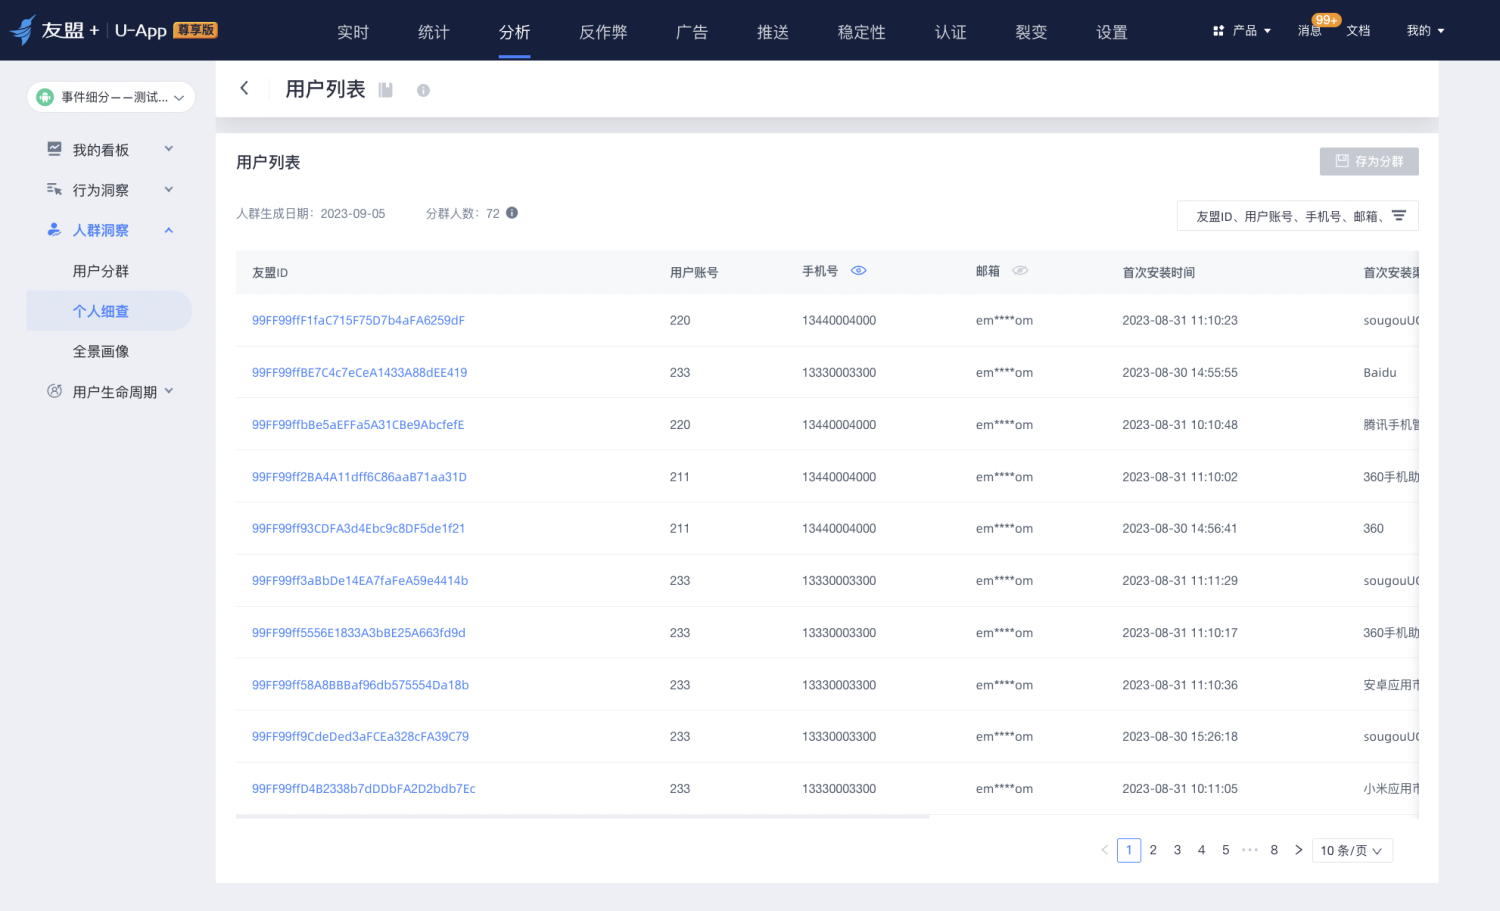Click the 人群洞察 people icon
This screenshot has width=1500, height=911.
click(x=54, y=229)
